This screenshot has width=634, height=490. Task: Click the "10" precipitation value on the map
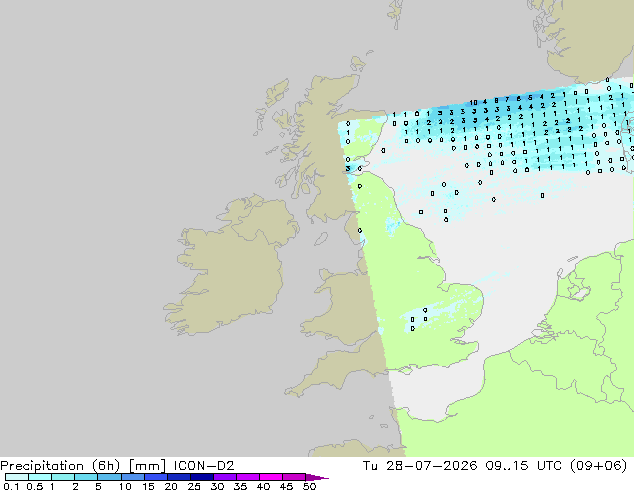[473, 103]
